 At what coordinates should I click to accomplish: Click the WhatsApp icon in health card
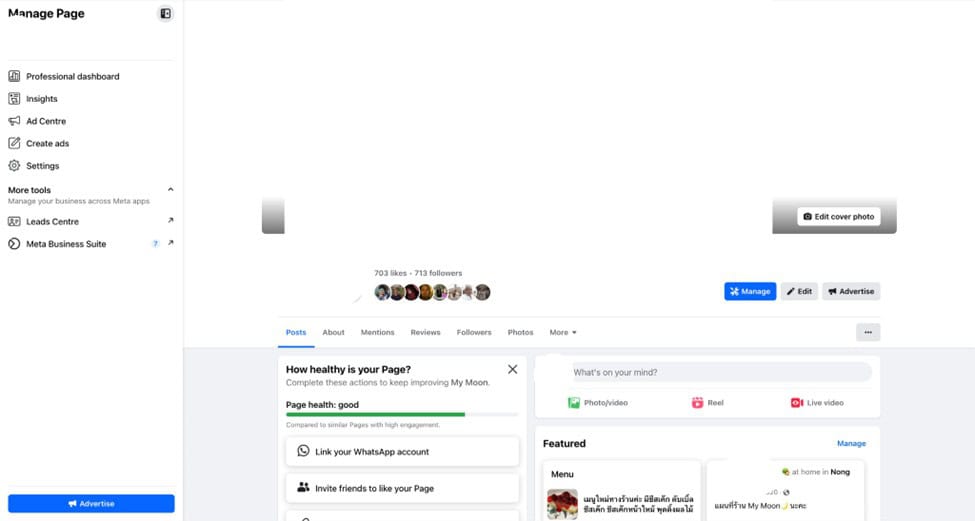click(x=303, y=451)
